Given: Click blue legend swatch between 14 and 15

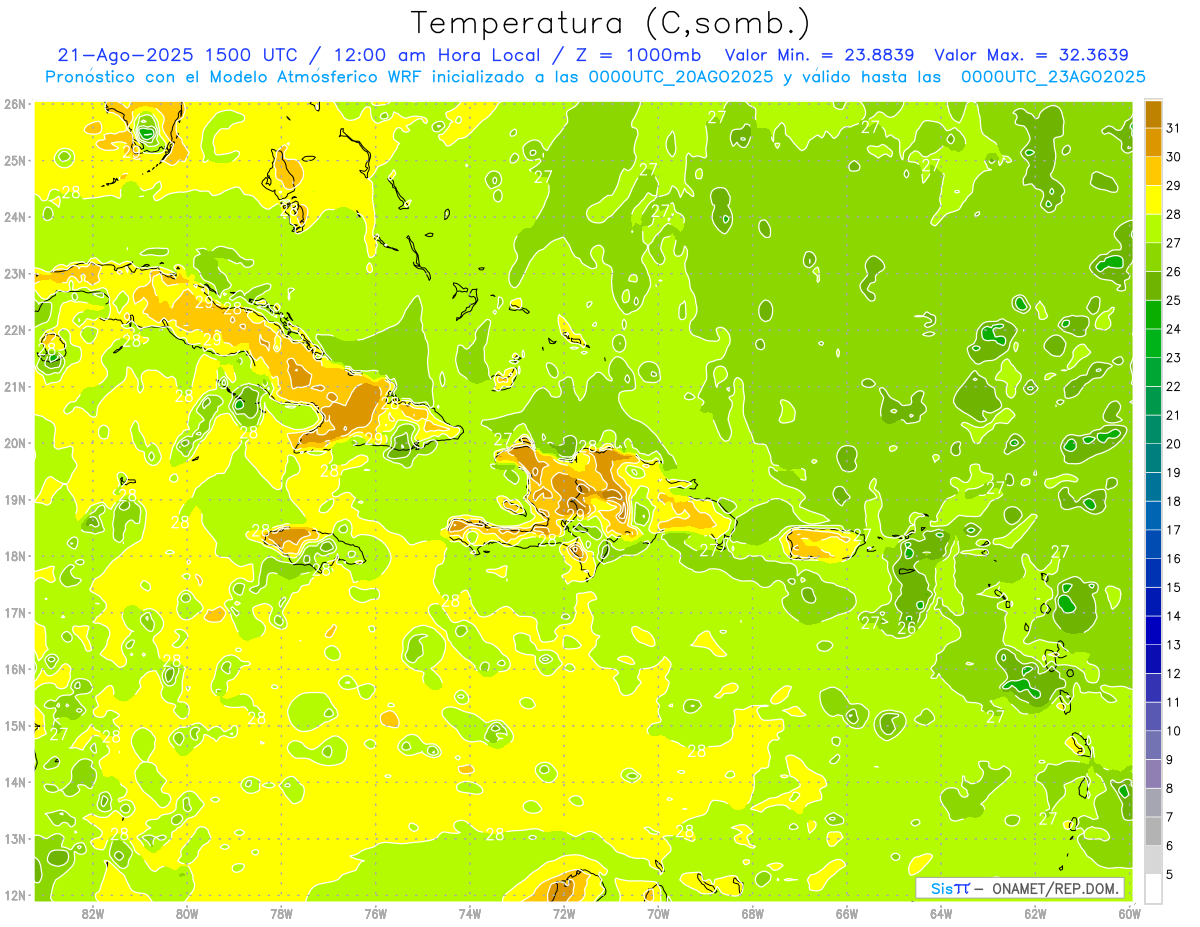Looking at the screenshot, I should click(1153, 602).
